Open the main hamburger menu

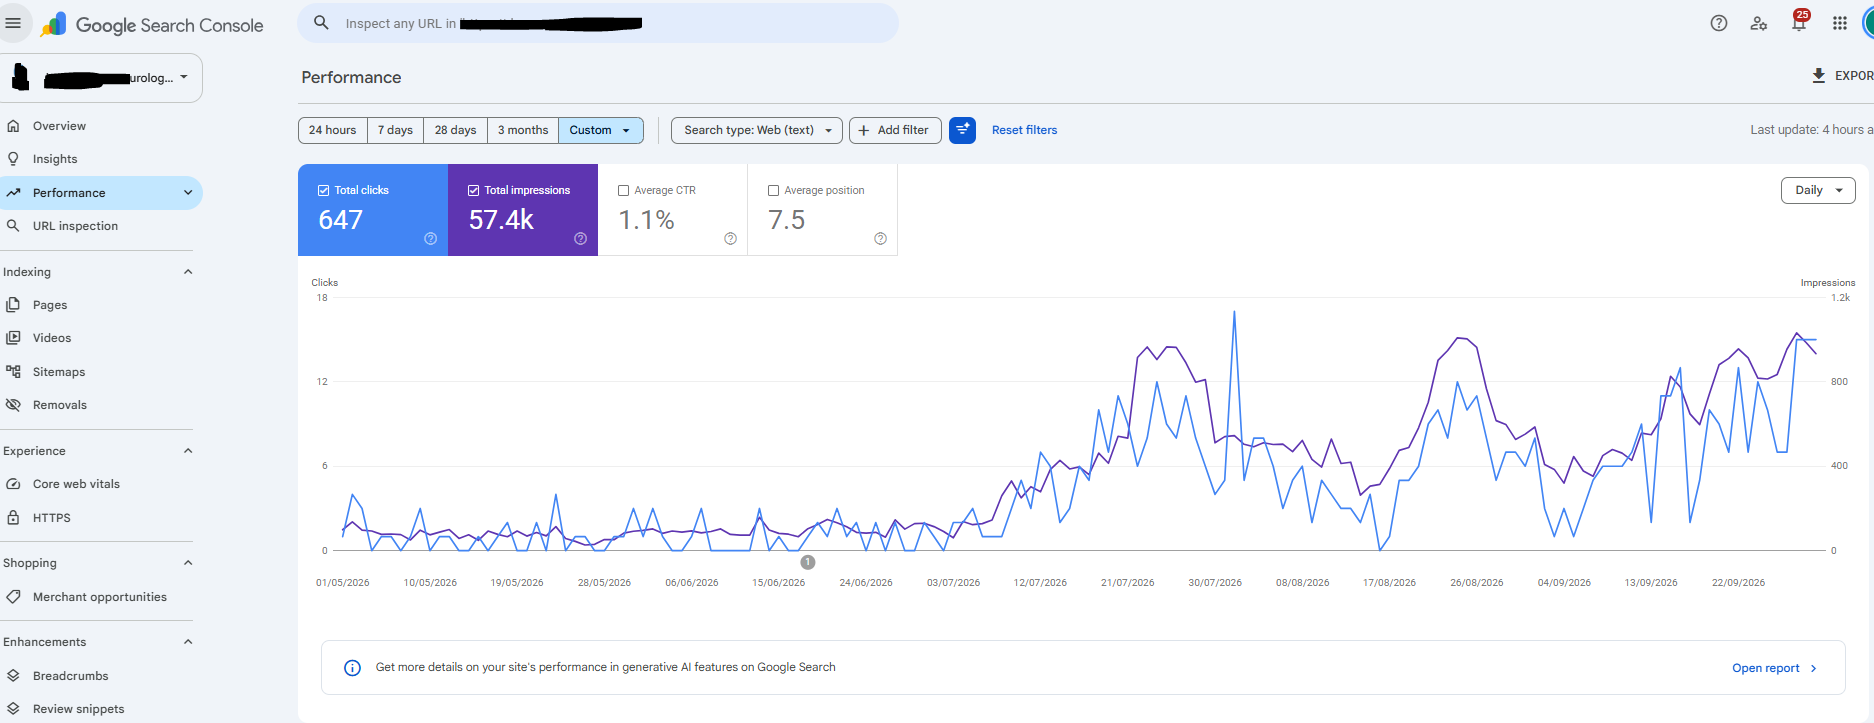coord(13,23)
